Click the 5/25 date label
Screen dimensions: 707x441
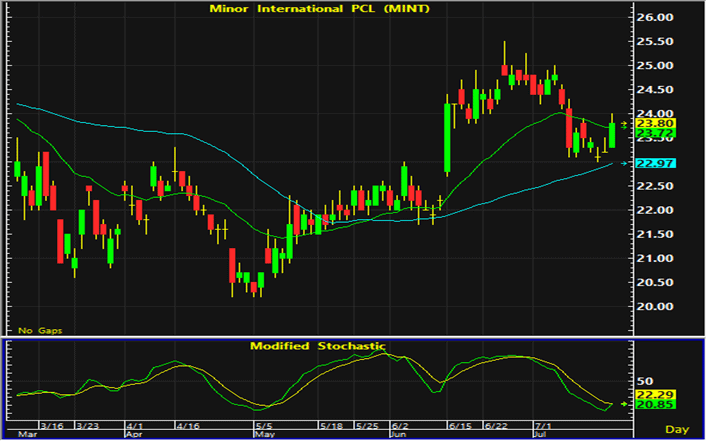pos(365,426)
